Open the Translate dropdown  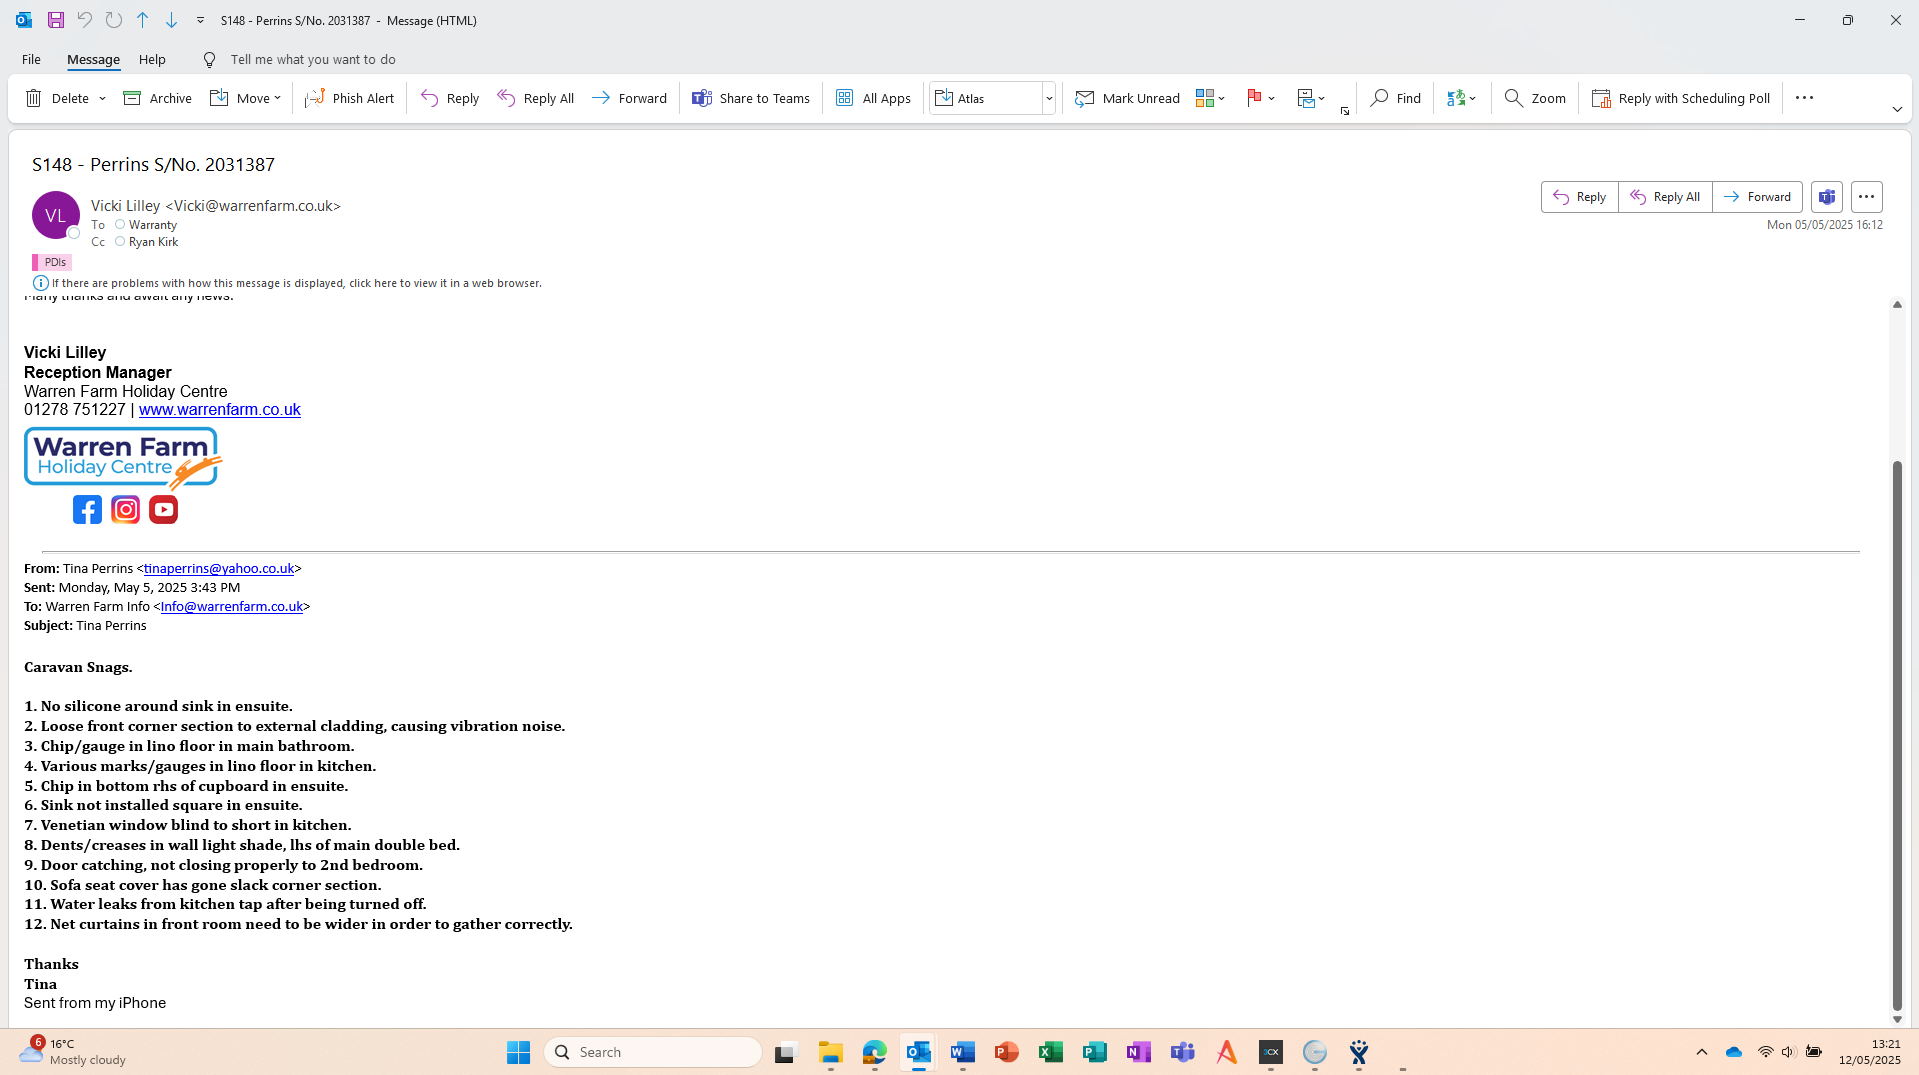click(1461, 98)
